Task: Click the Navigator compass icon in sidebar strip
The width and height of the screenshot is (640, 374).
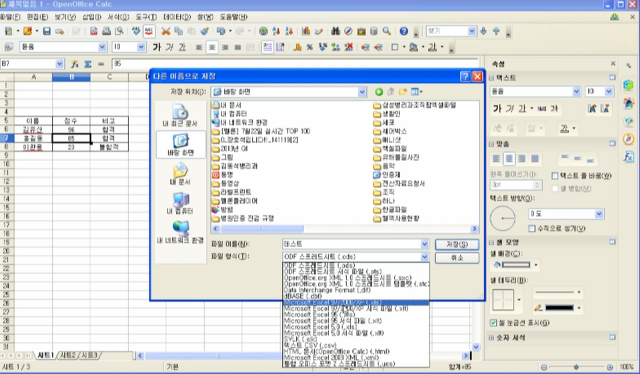Action: coord(629,139)
